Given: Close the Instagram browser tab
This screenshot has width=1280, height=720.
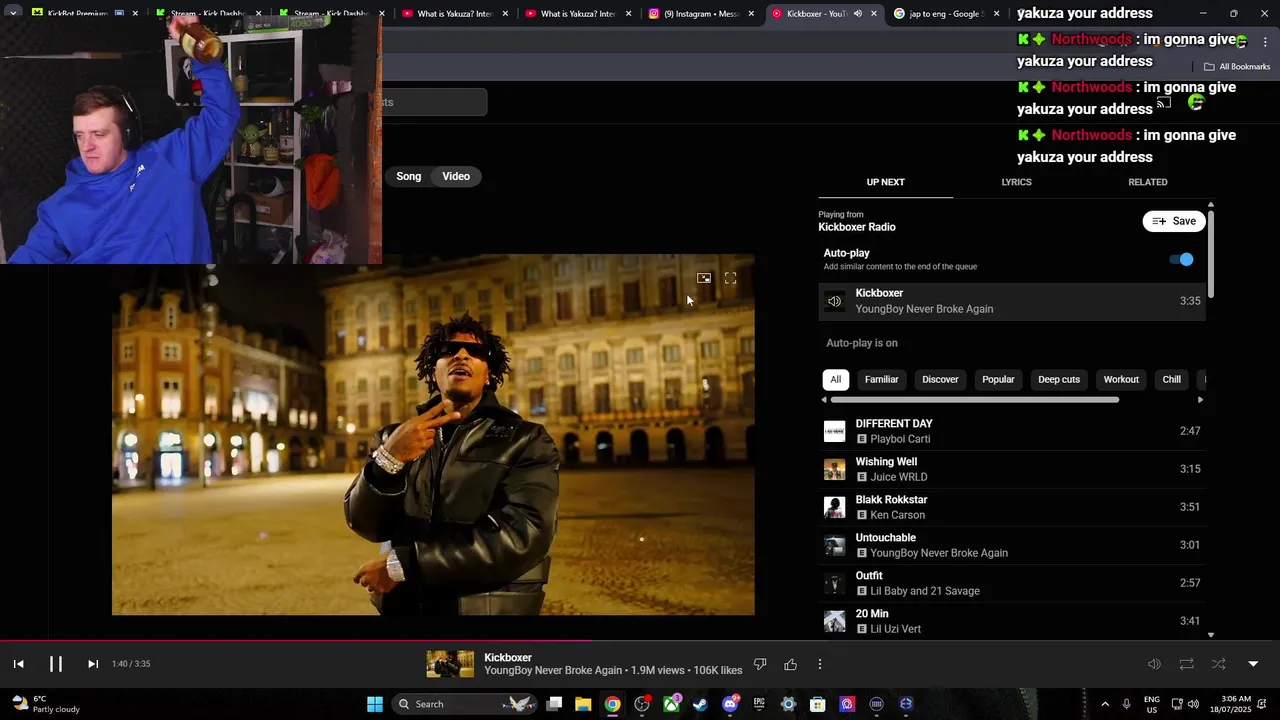Looking at the screenshot, I should click(x=750, y=14).
